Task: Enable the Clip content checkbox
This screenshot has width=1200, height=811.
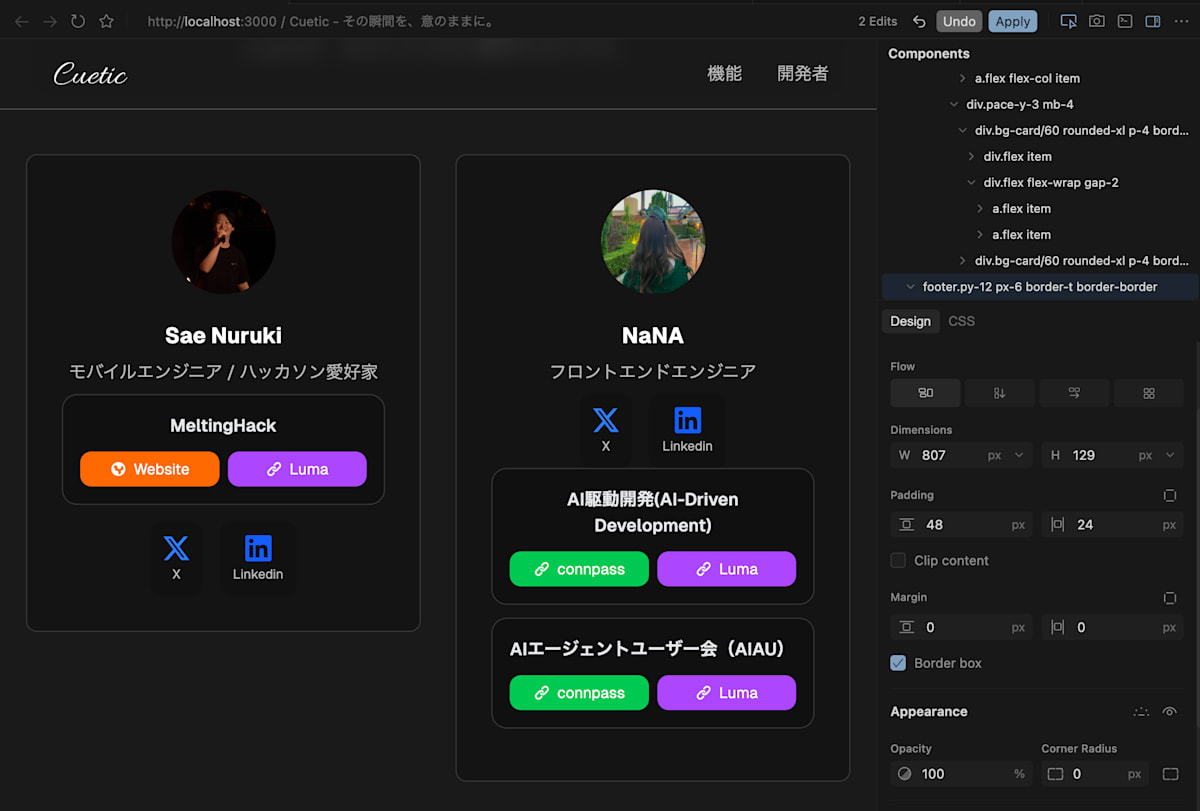Action: (898, 560)
